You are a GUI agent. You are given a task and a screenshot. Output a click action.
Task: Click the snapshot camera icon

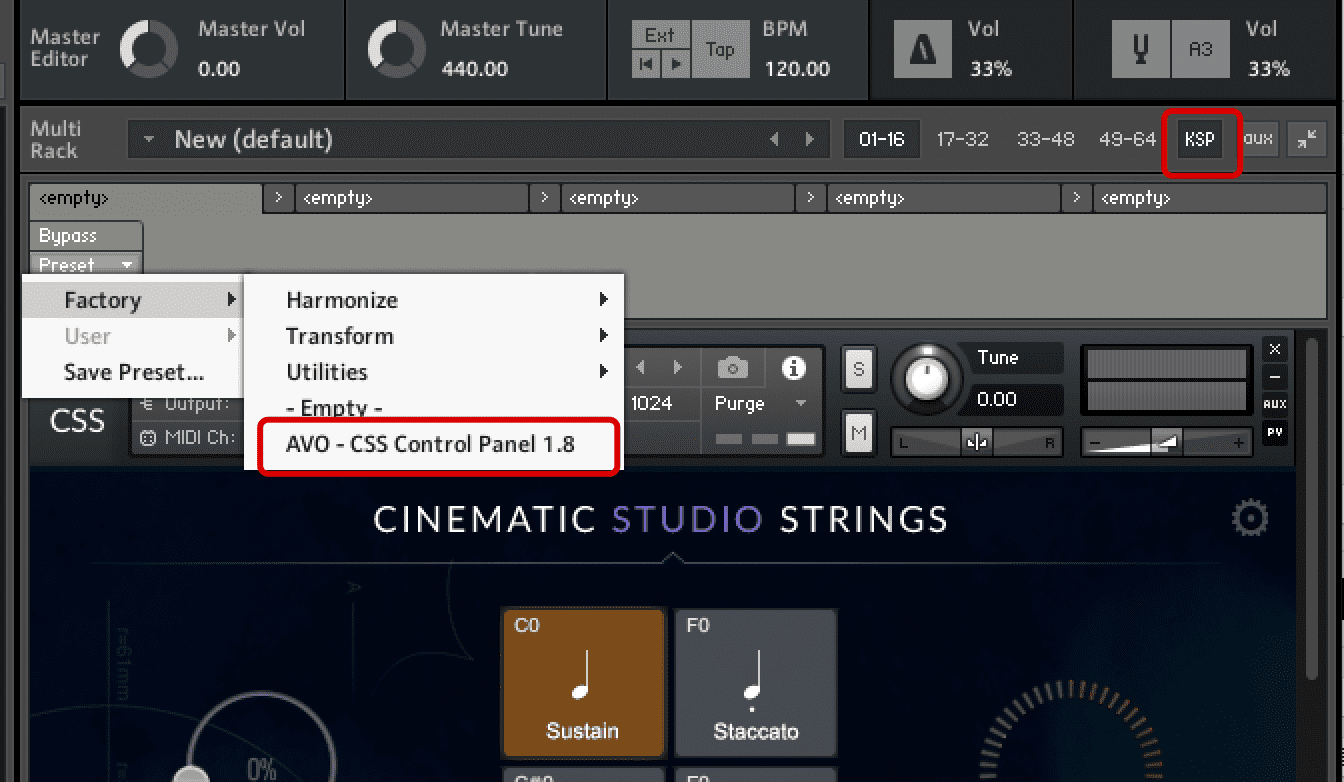pos(732,369)
